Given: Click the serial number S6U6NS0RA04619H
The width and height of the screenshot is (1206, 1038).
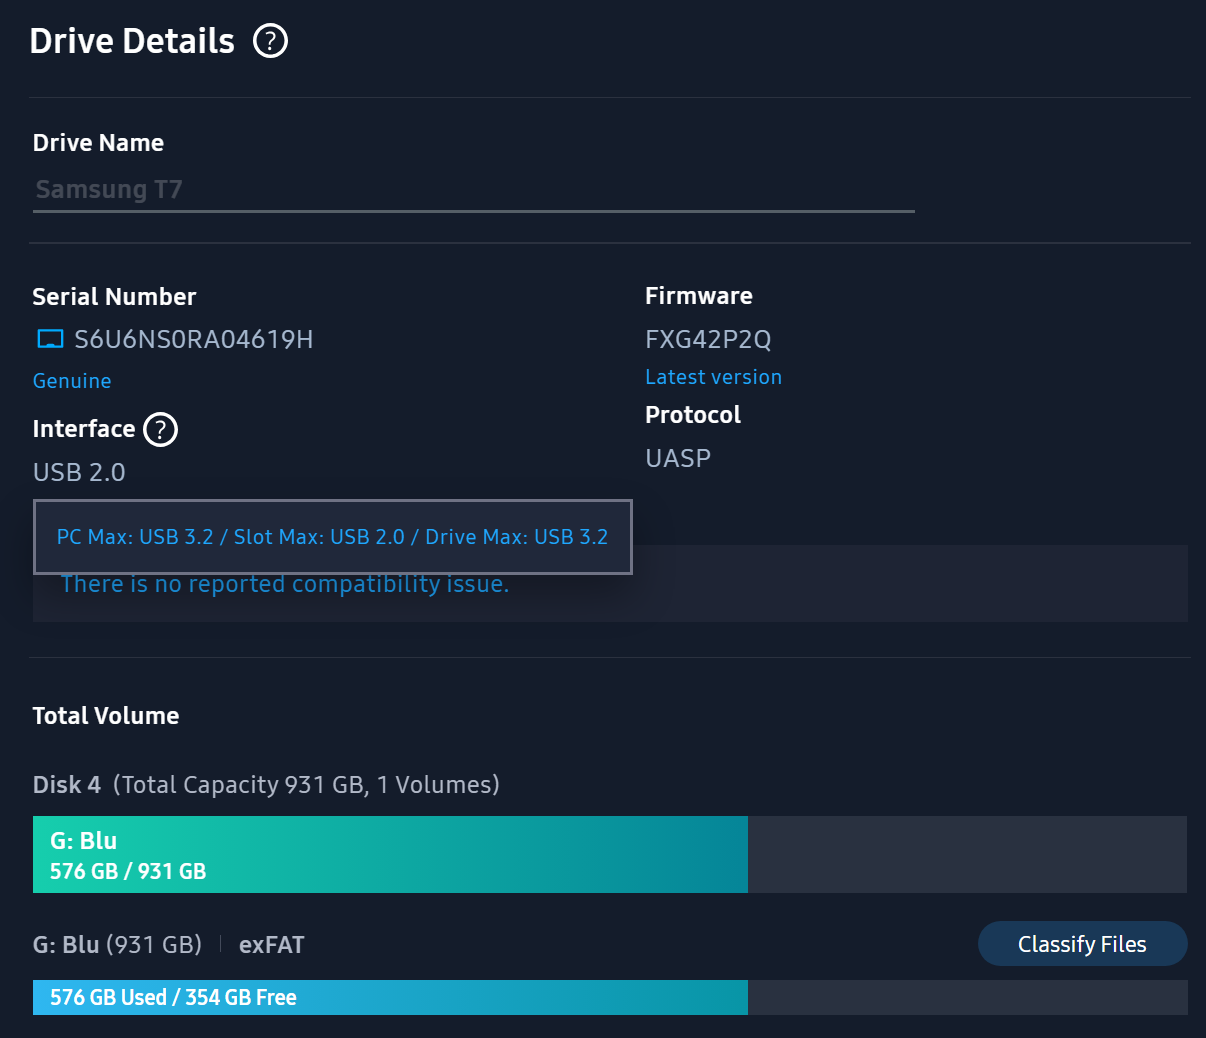Looking at the screenshot, I should point(194,339).
